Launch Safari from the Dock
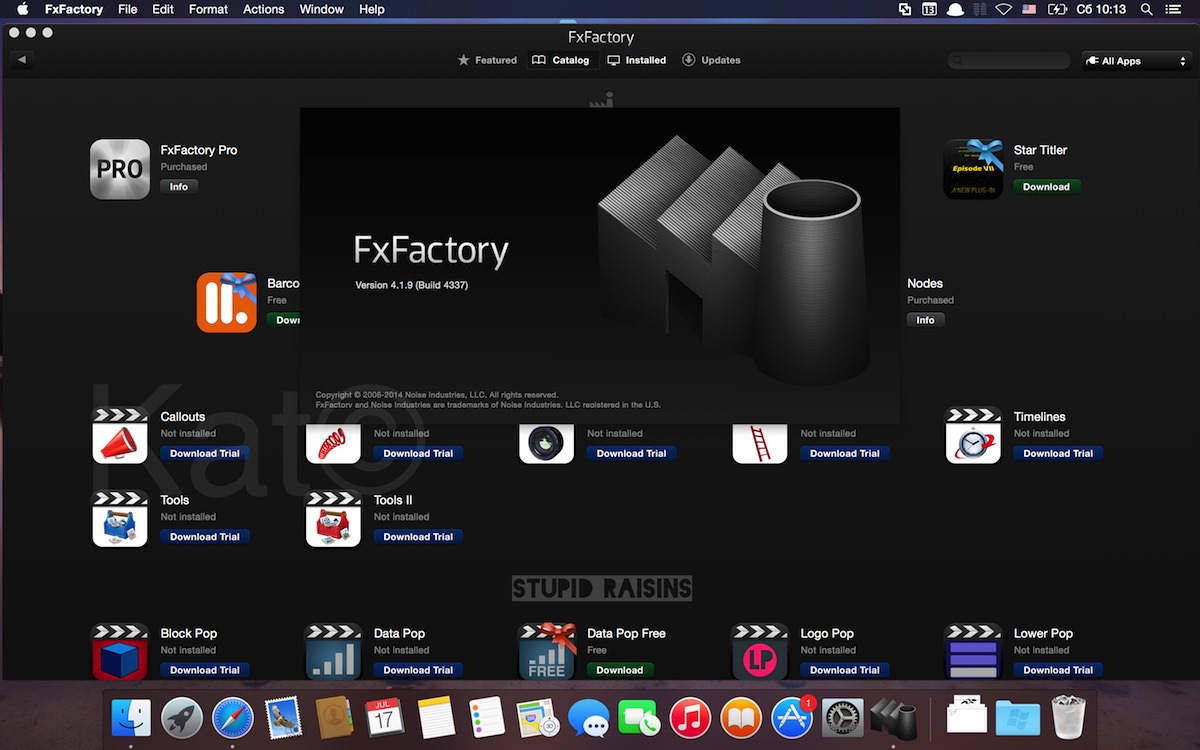 pos(233,718)
